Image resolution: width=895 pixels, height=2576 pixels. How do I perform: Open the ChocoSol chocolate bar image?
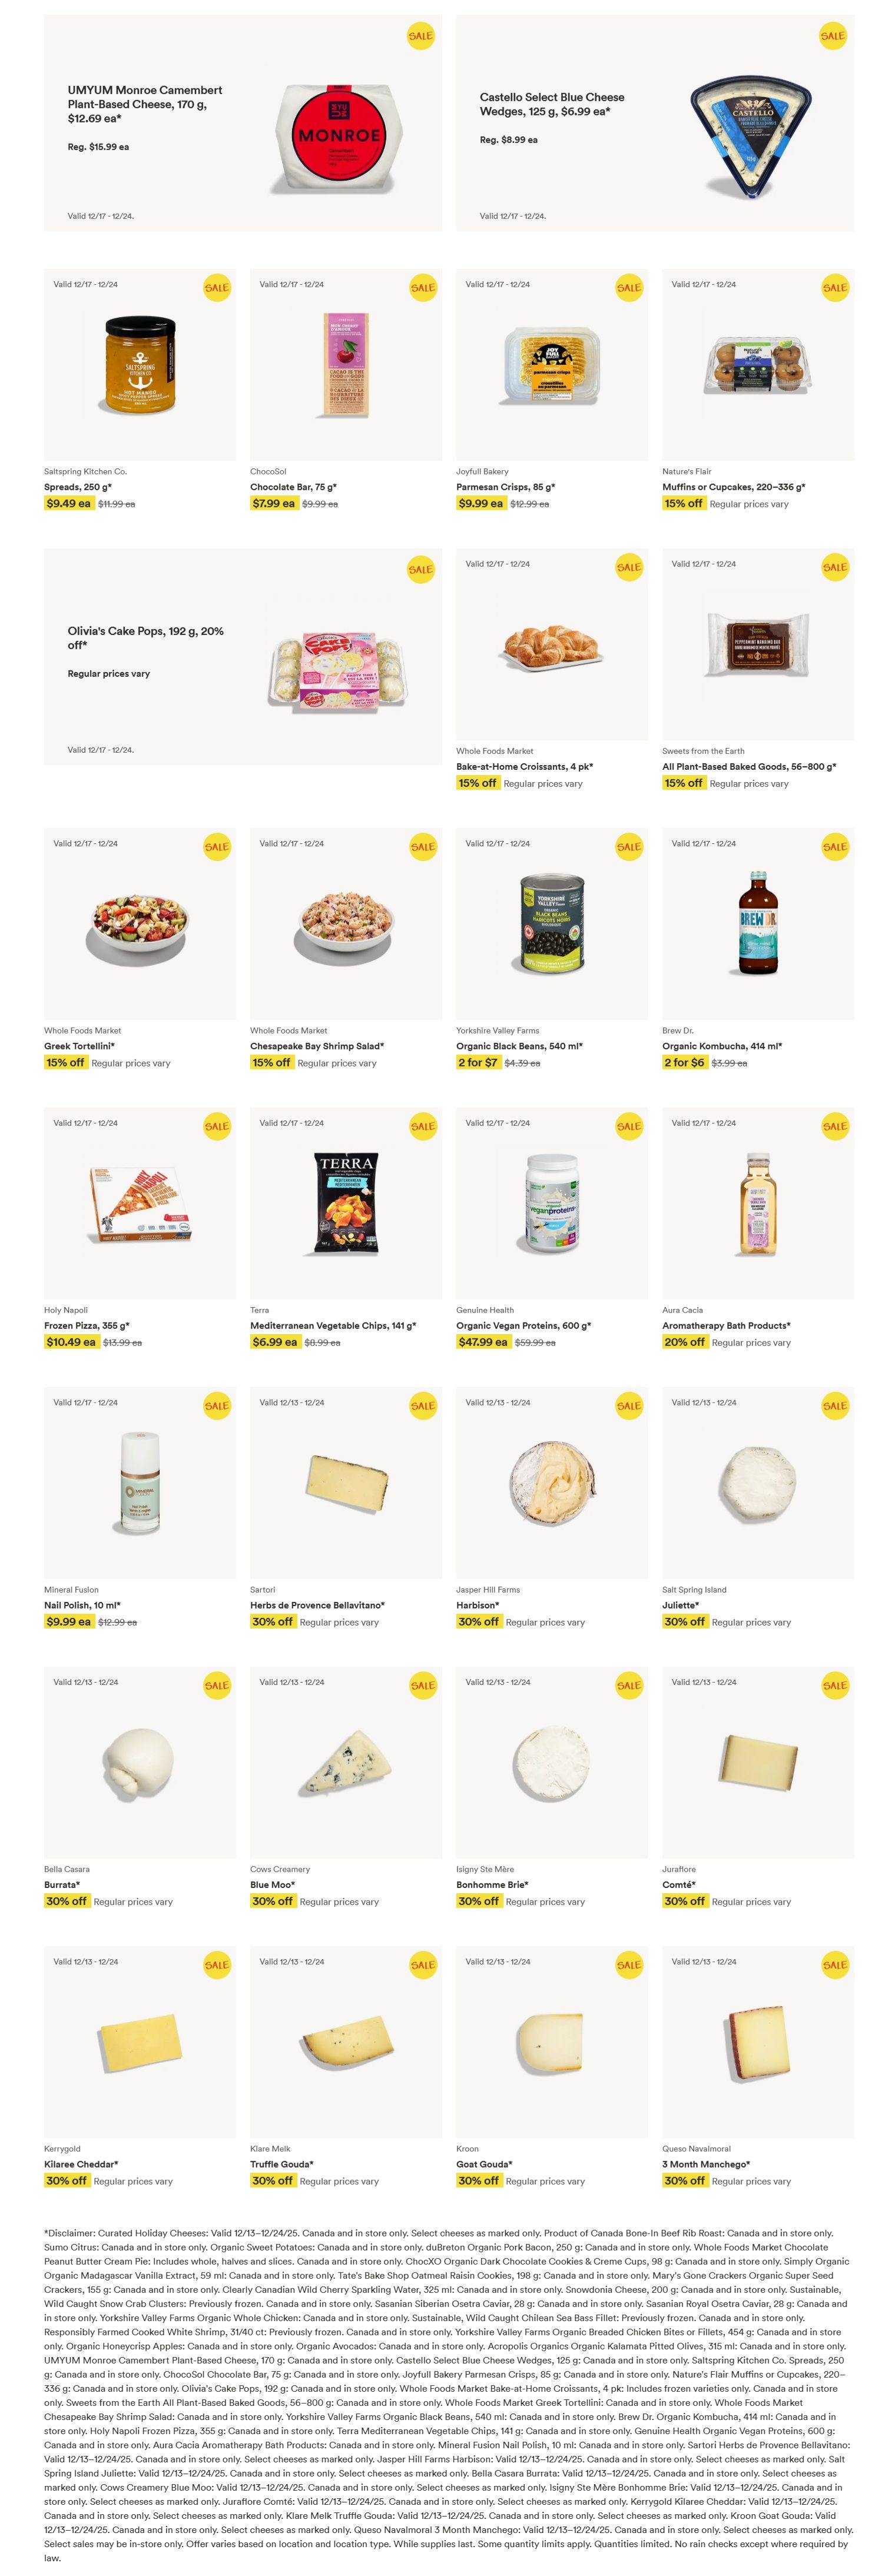346,365
